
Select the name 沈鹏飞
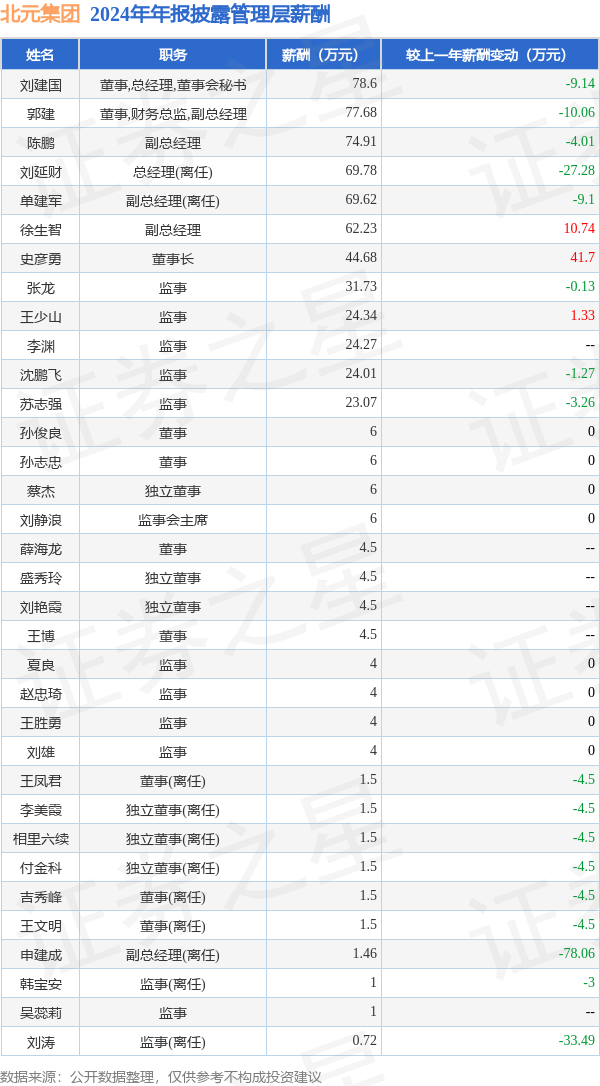click(40, 375)
